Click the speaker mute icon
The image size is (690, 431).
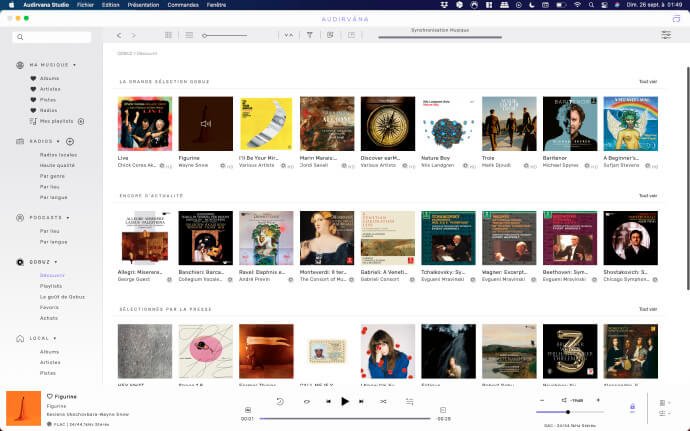coord(564,400)
